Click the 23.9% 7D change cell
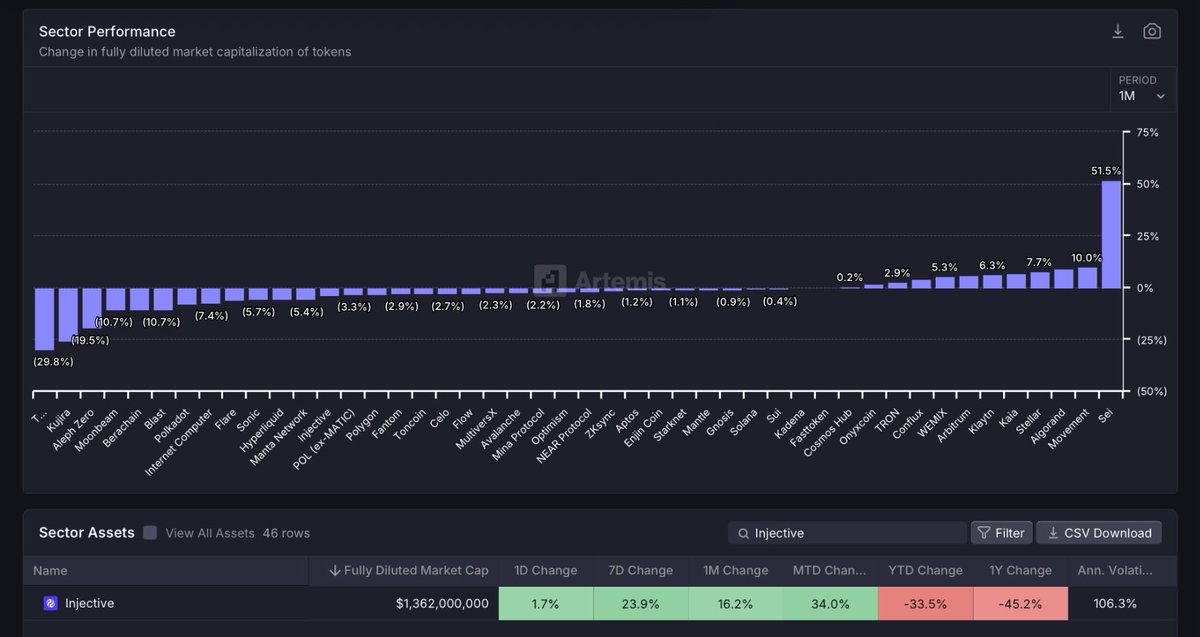Screen dimensions: 1200x637 click(640, 604)
